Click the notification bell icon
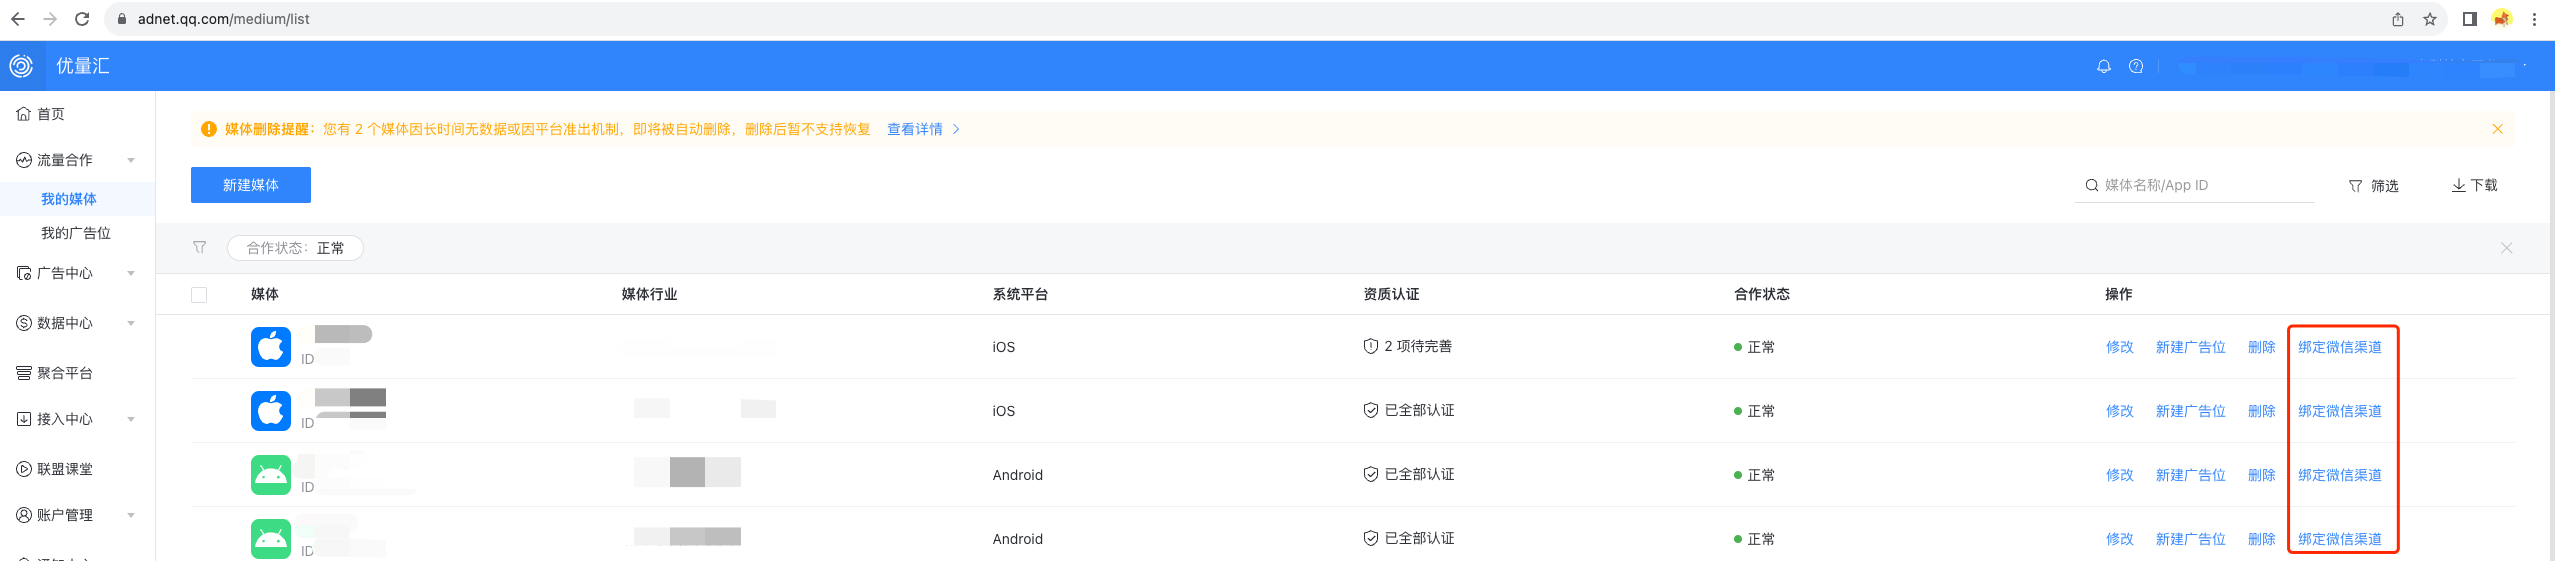Screen dimensions: 2555x561 coord(2103,66)
